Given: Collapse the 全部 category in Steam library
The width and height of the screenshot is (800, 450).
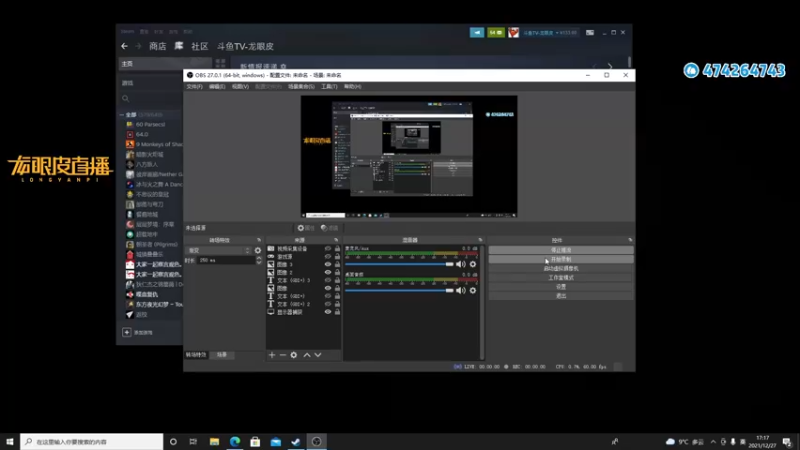Looking at the screenshot, I should pyautogui.click(x=122, y=115).
